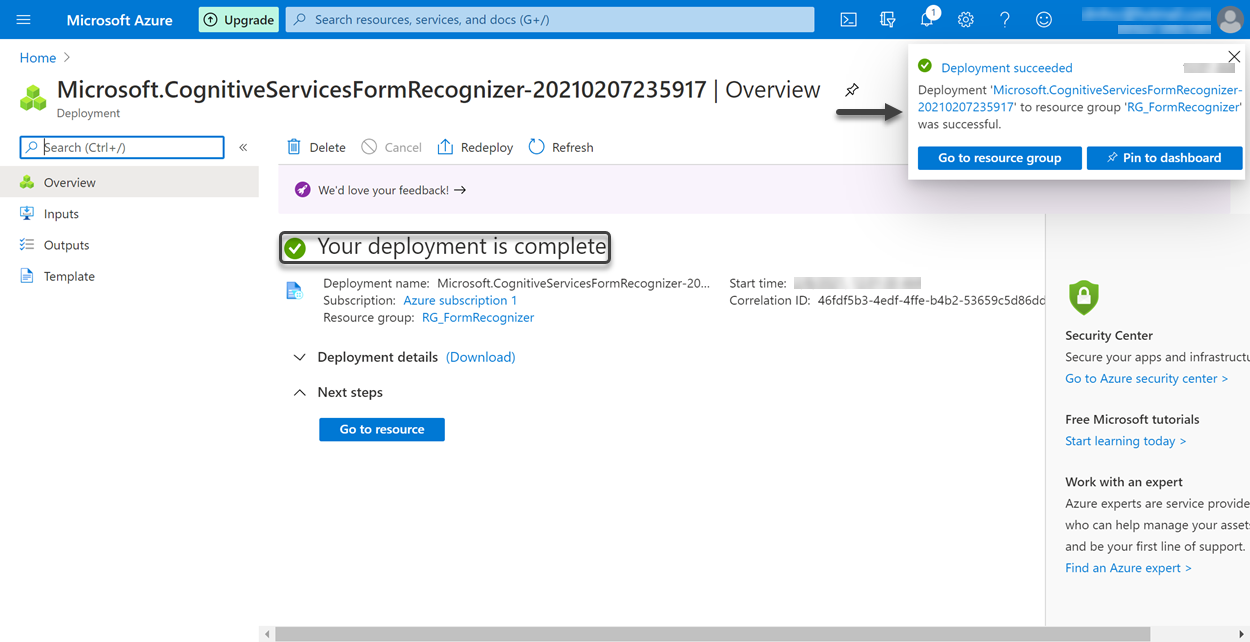
Task: Open Cloud Shell icon
Action: (x=848, y=20)
